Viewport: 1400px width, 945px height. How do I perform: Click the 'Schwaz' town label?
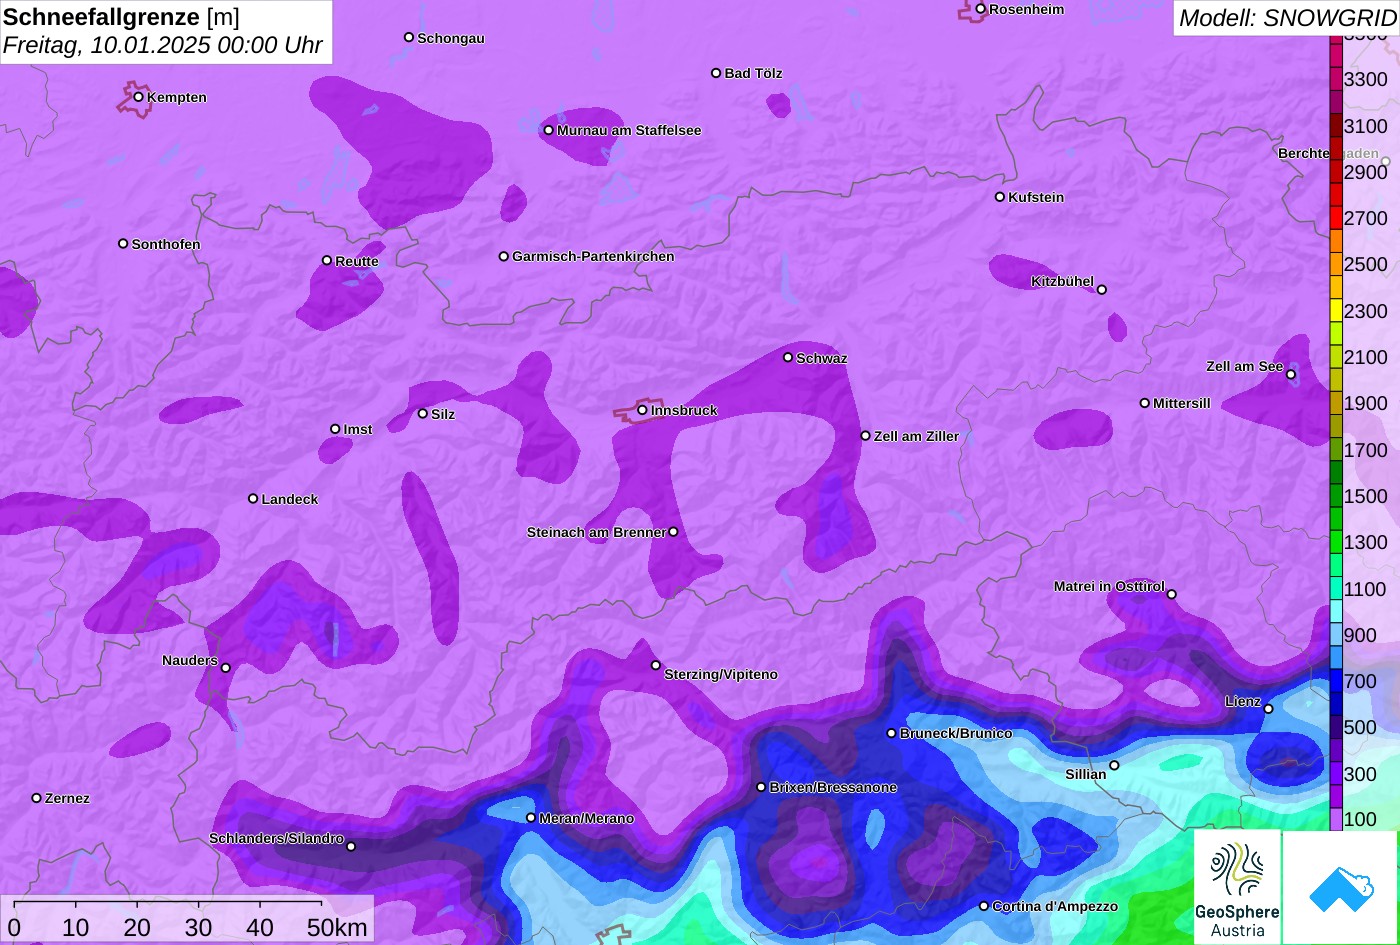click(822, 358)
